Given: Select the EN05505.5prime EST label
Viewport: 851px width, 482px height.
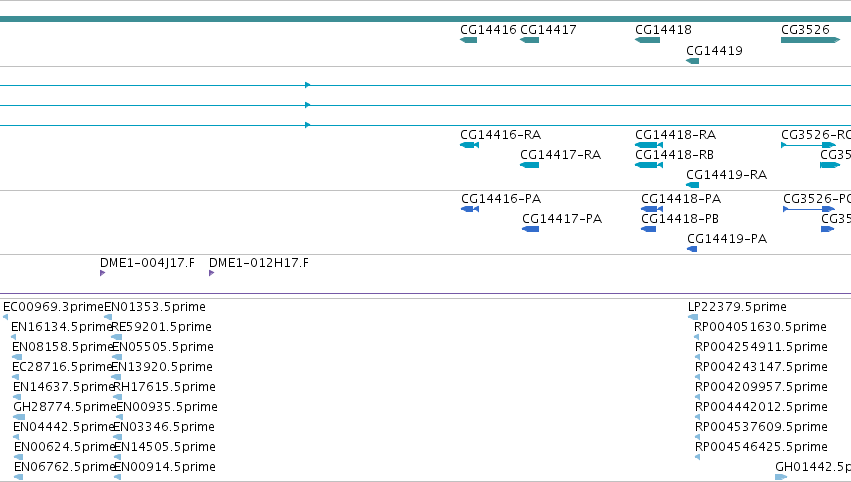Looking at the screenshot, I should click(163, 347).
